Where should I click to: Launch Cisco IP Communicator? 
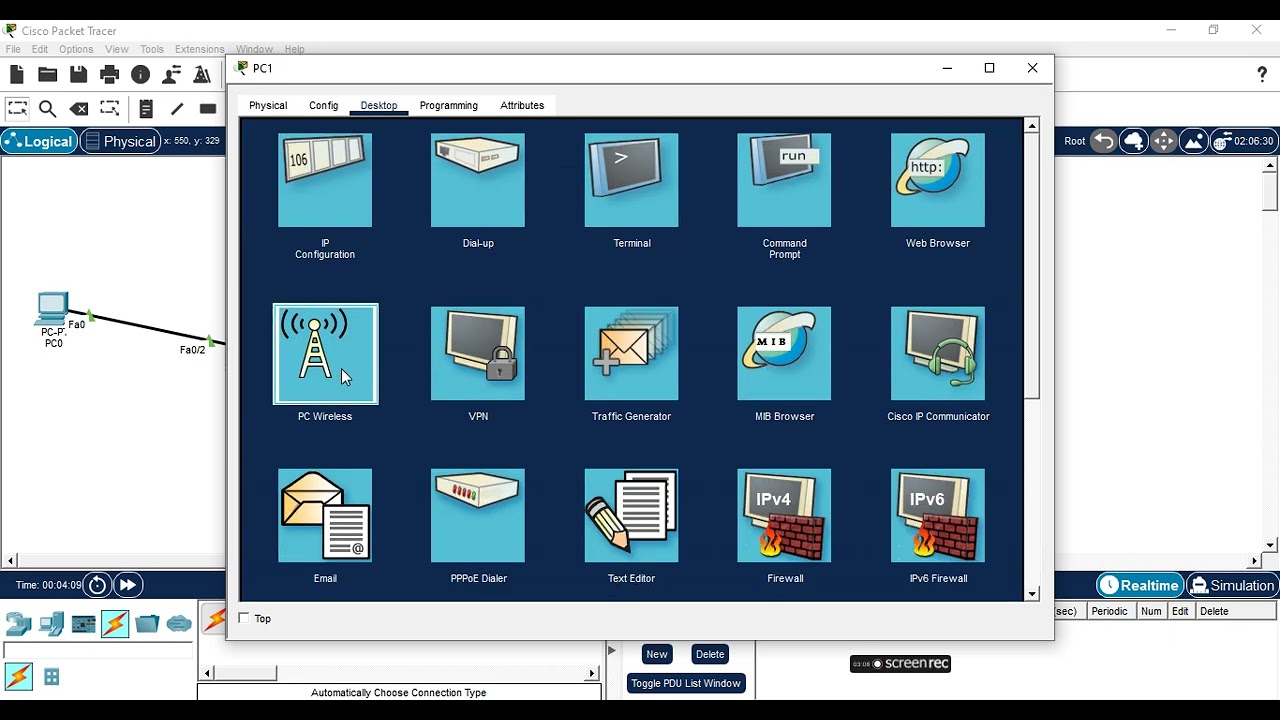[938, 354]
